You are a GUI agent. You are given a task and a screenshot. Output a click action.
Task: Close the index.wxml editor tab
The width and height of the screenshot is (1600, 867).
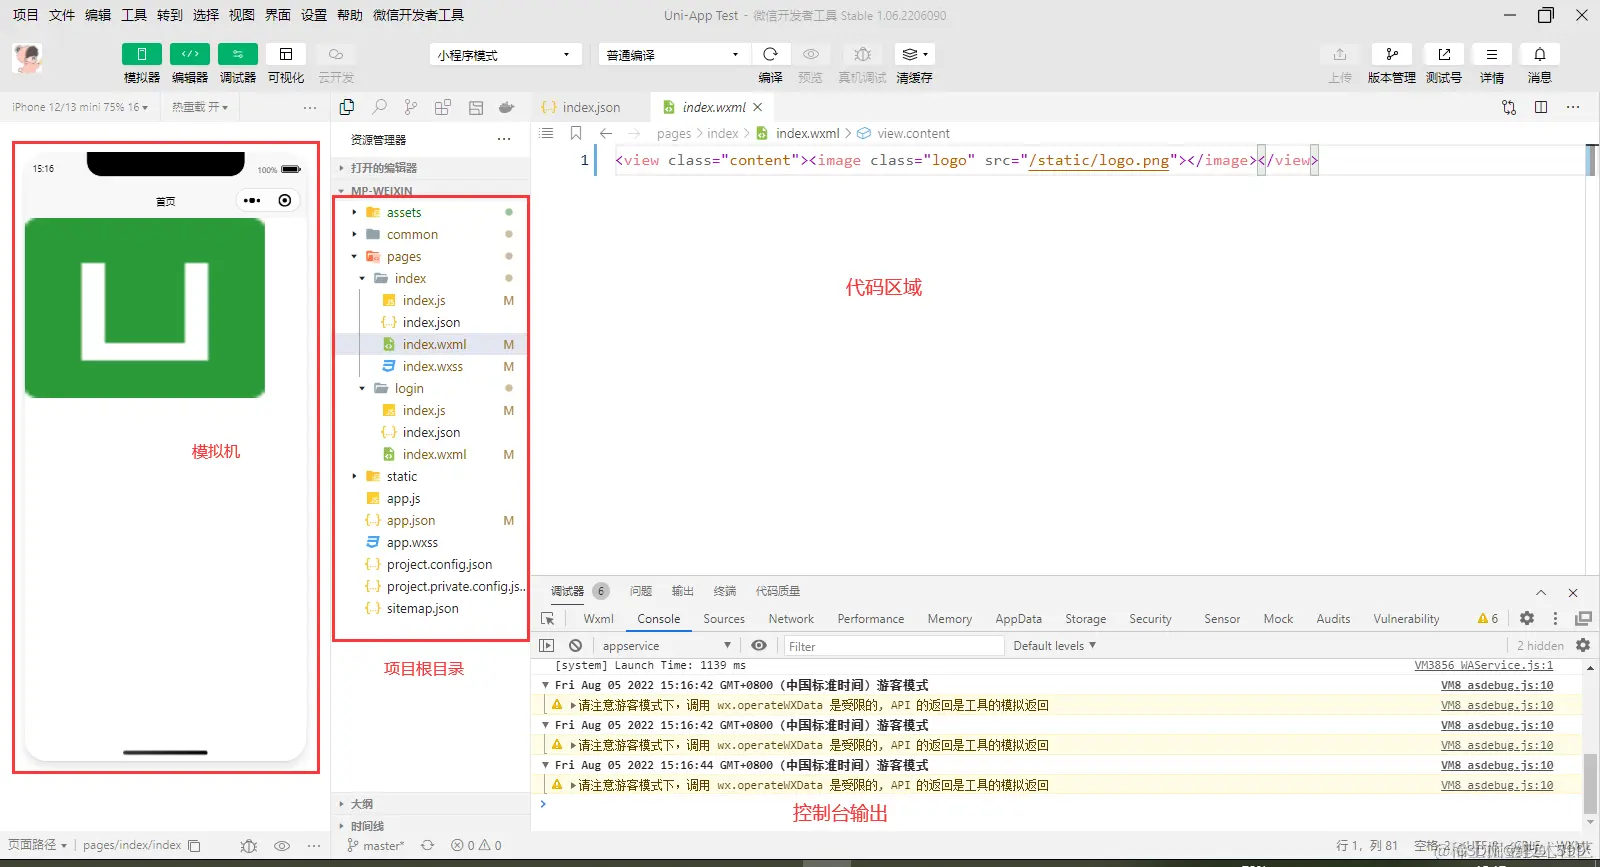(758, 107)
